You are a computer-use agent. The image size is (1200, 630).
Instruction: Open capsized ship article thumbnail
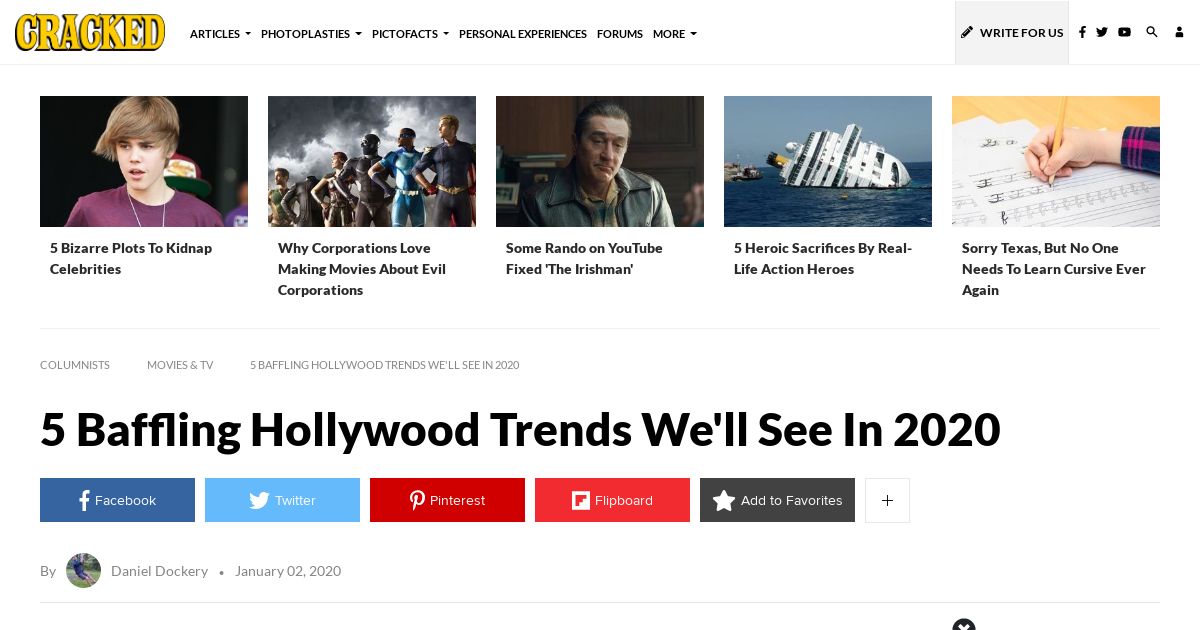coord(828,161)
